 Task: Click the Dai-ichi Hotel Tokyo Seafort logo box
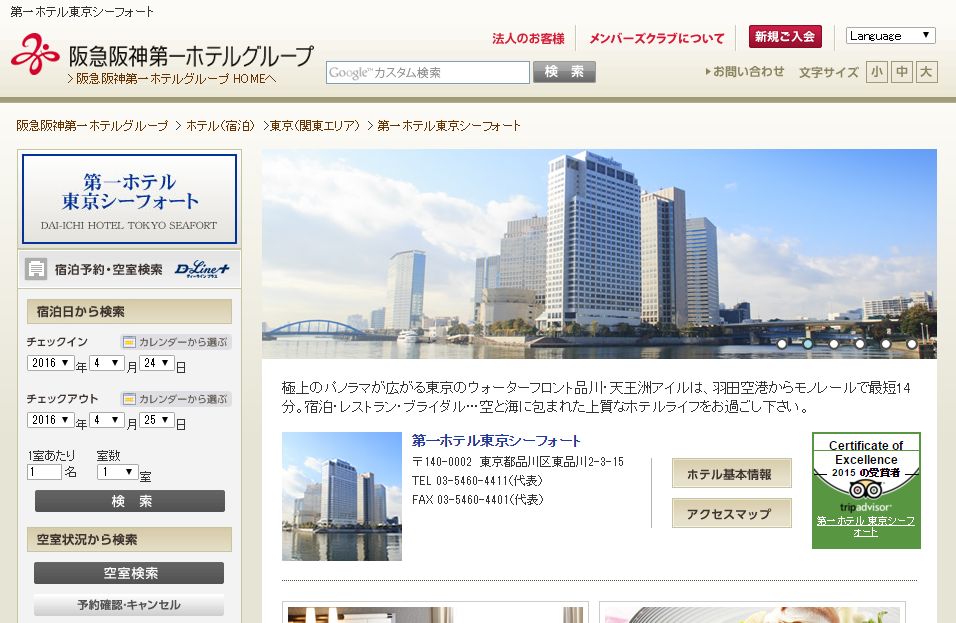[129, 199]
